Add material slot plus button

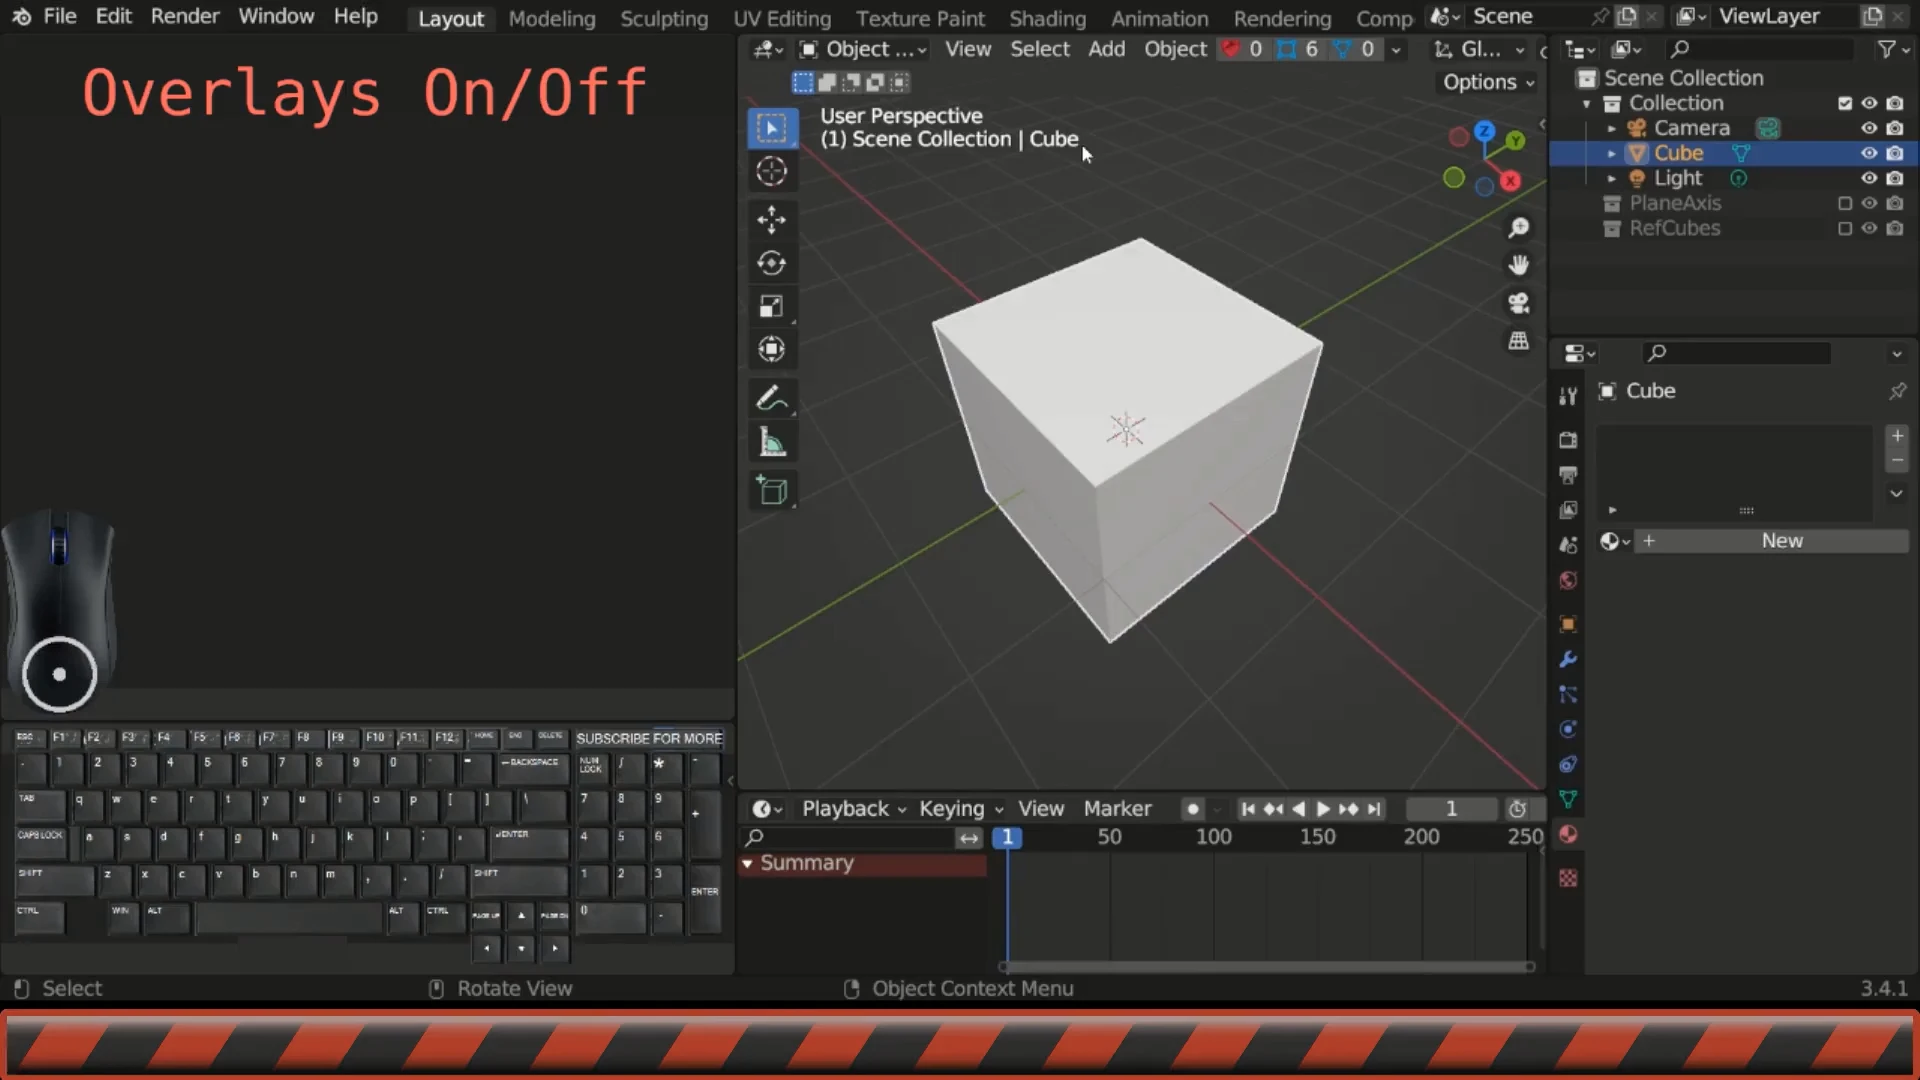pyautogui.click(x=1897, y=436)
